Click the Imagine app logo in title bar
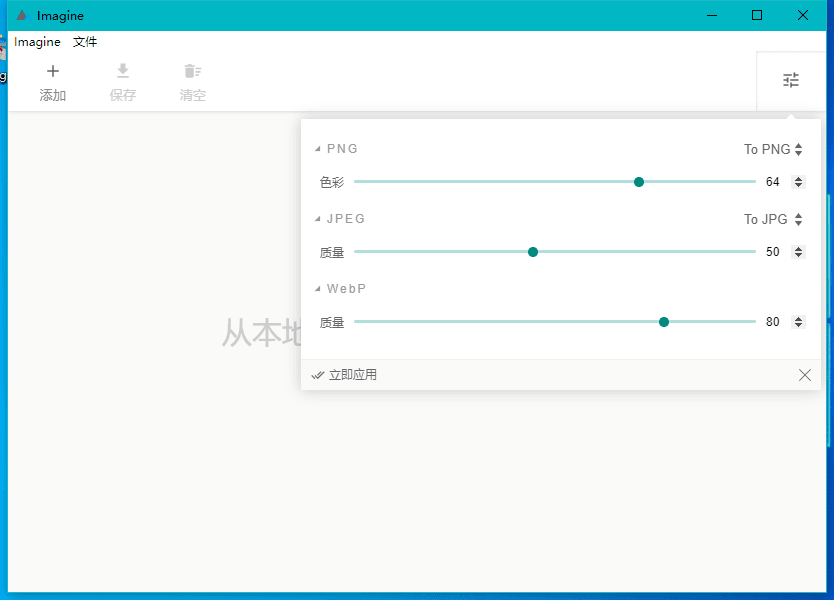Screen dimensions: 834x600 click(21, 15)
